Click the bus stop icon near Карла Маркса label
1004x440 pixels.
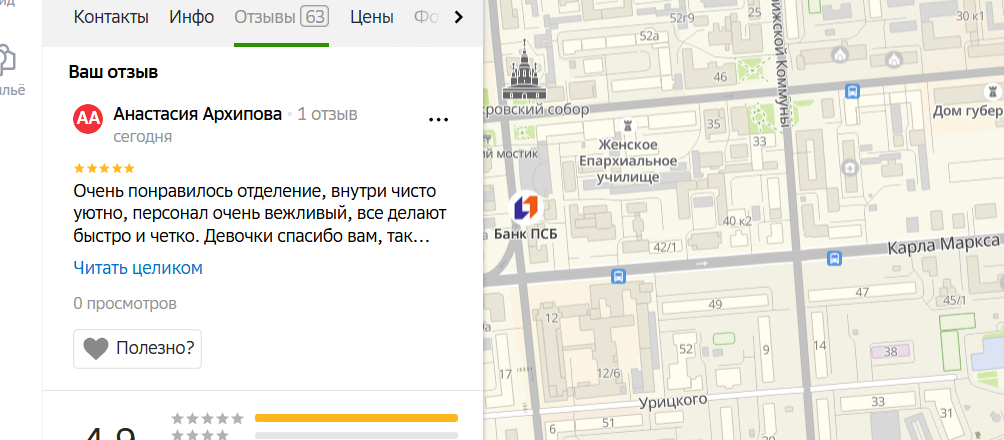click(834, 258)
